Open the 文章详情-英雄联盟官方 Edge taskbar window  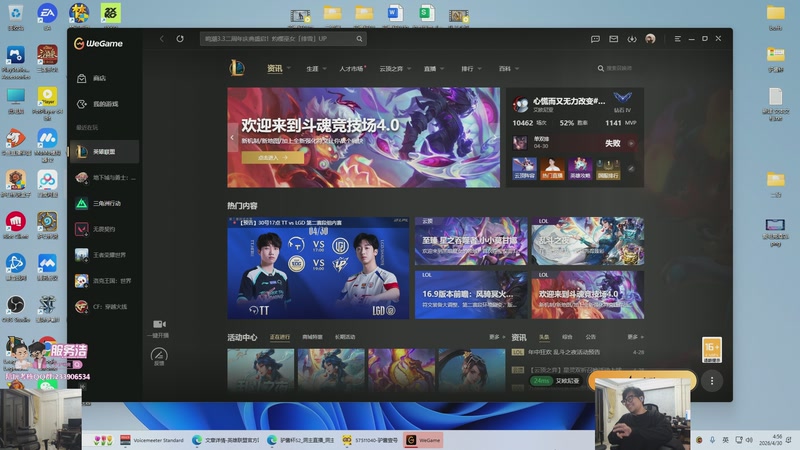(x=226, y=440)
